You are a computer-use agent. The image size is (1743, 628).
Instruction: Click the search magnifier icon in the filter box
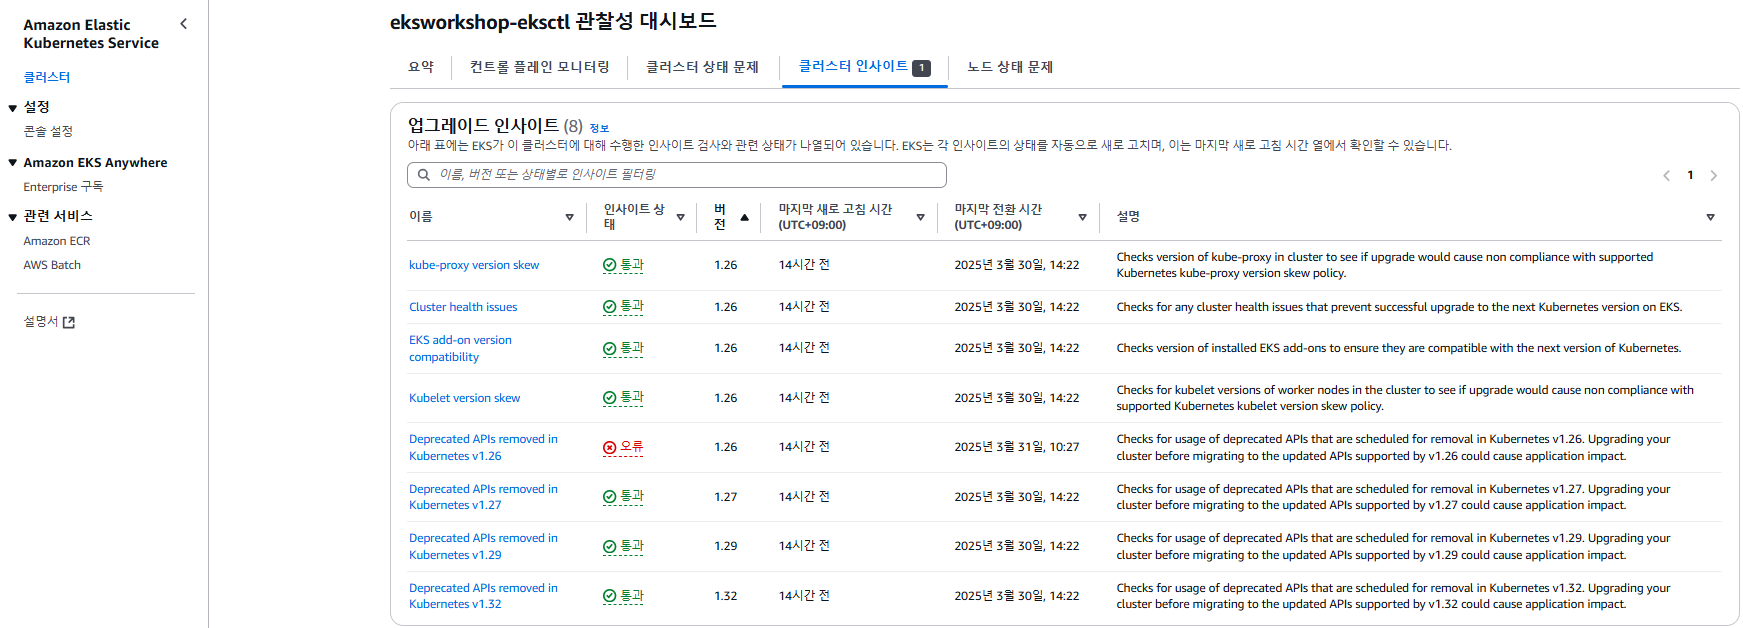click(x=424, y=175)
